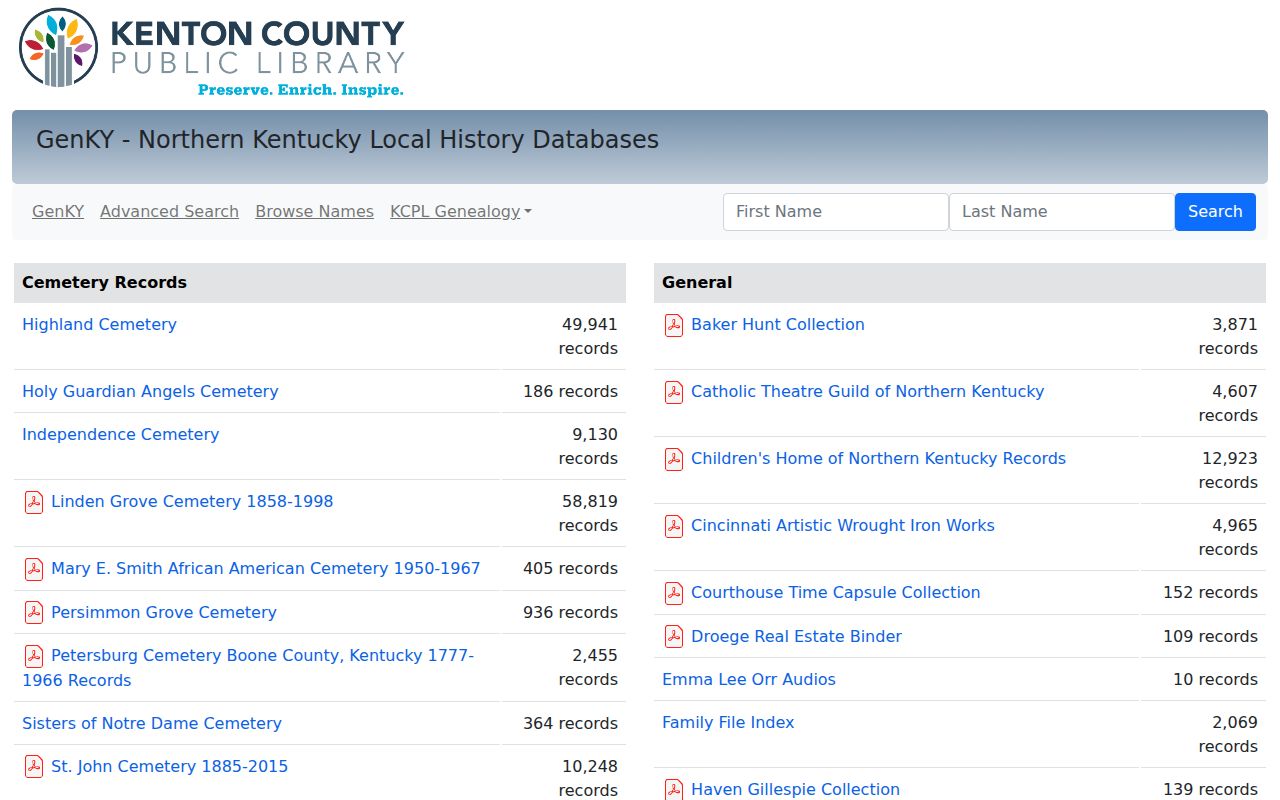Screen dimensions: 1280x800
Task: Focus the Last Name input field
Action: 1062,212
